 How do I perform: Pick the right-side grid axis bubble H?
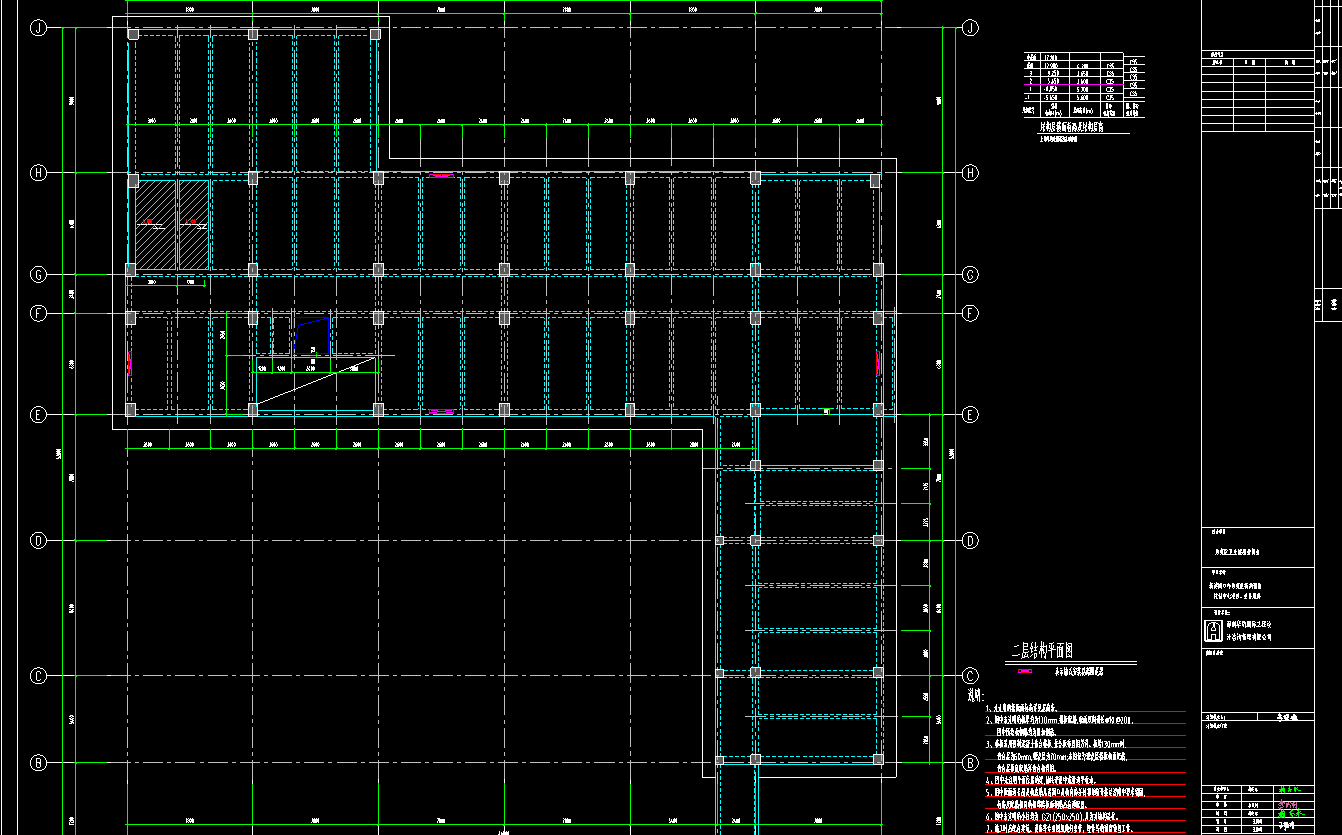(x=970, y=173)
